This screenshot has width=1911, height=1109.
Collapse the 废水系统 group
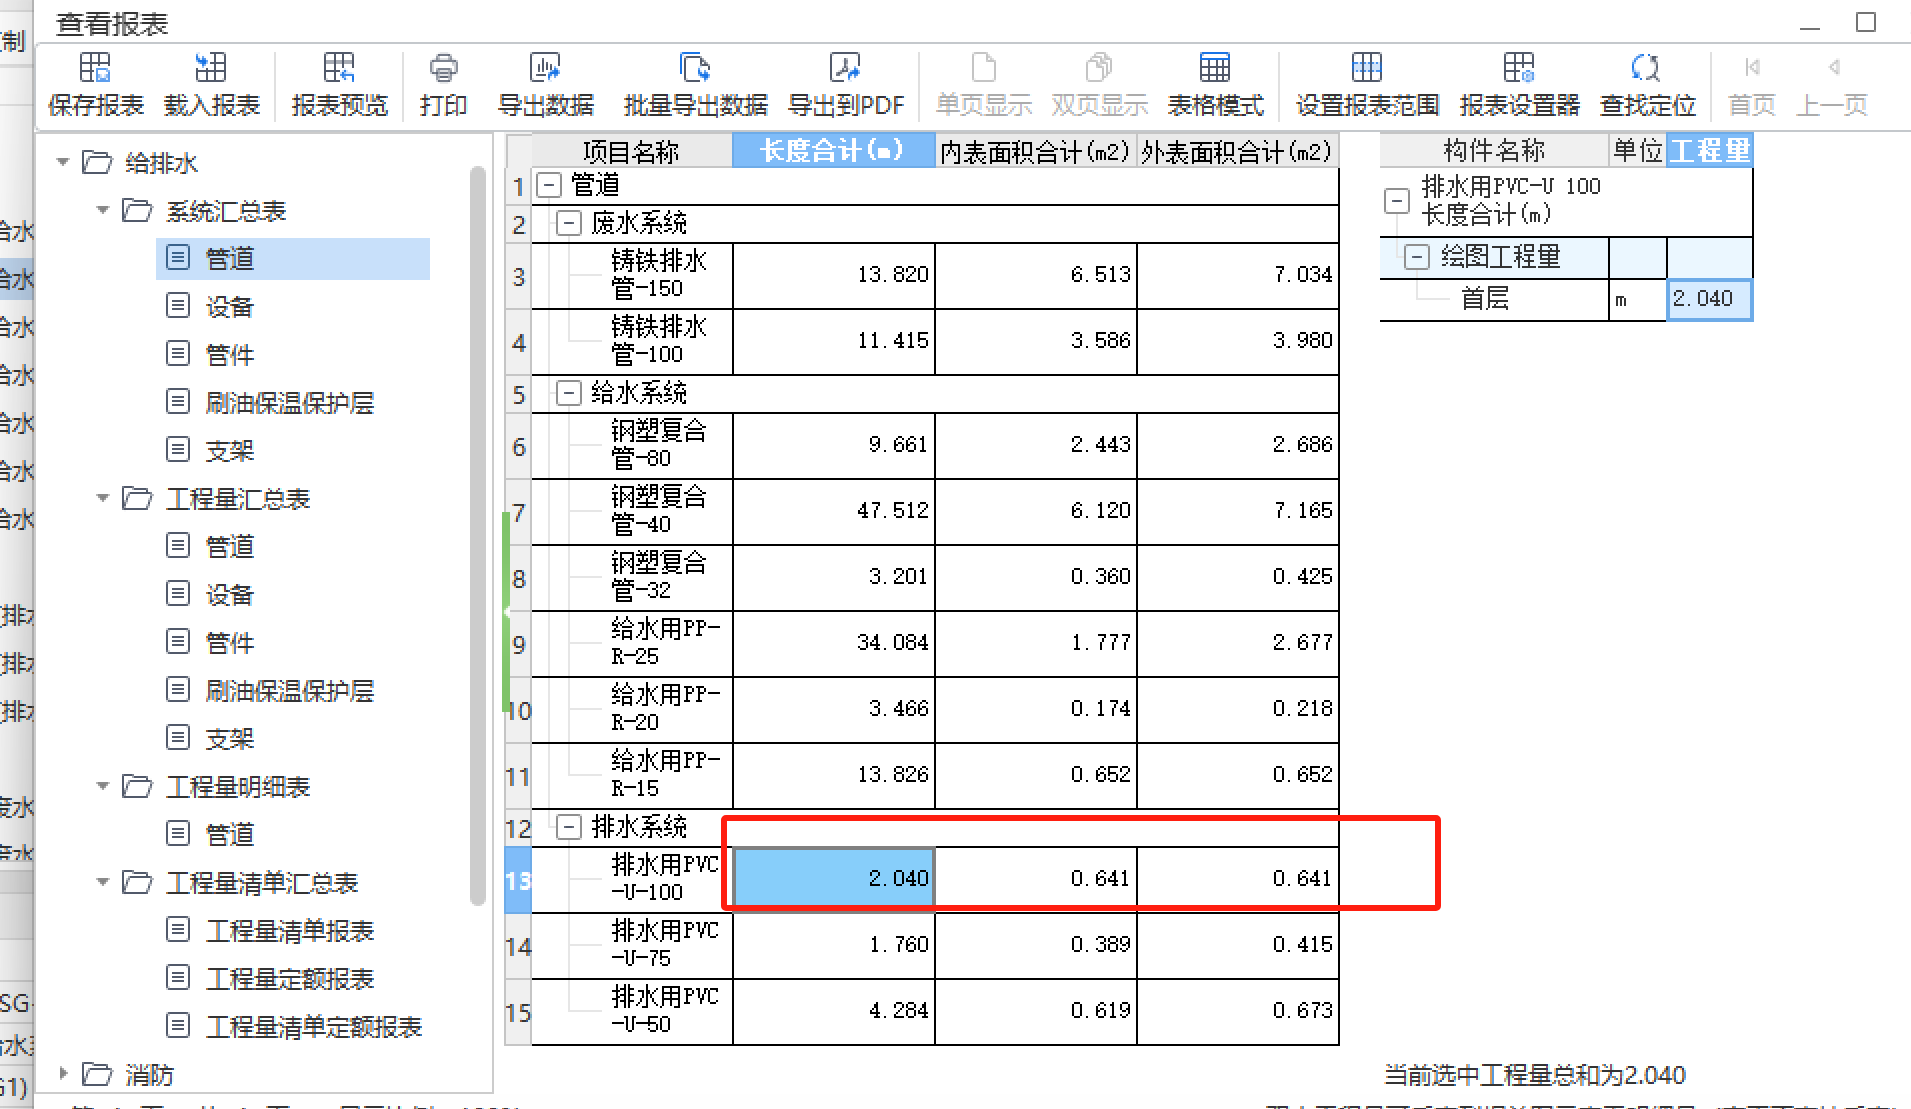(568, 223)
